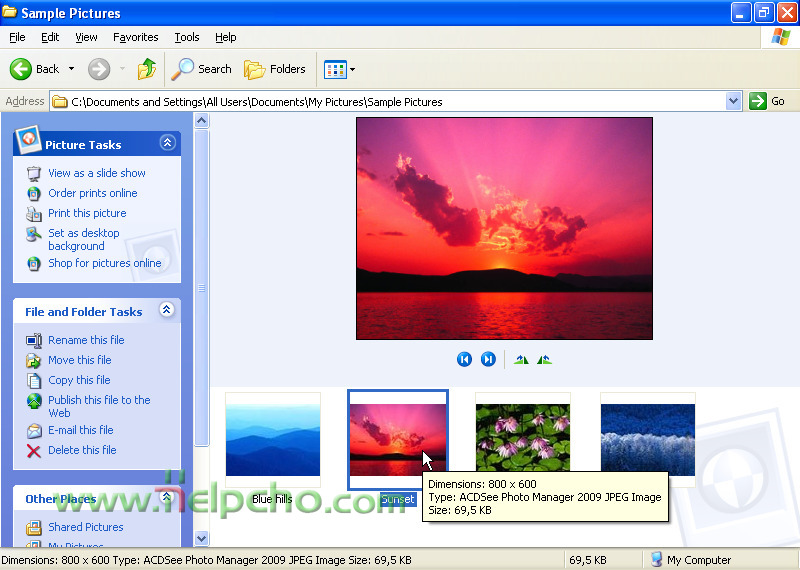The width and height of the screenshot is (800, 570).
Task: Click the Up folder icon
Action: point(147,69)
